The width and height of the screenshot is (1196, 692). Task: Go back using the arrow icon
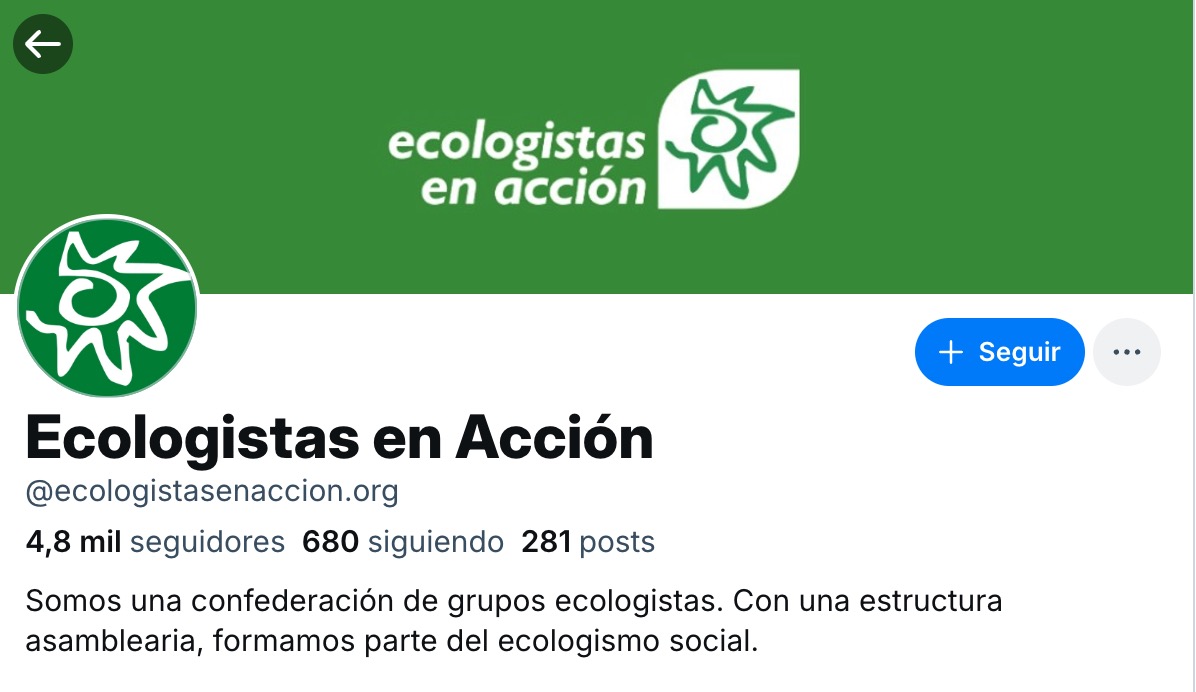click(43, 44)
